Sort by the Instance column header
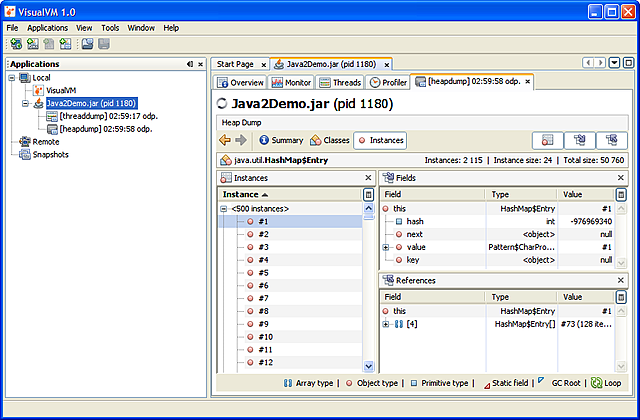The height and width of the screenshot is (420, 640). [x=290, y=195]
